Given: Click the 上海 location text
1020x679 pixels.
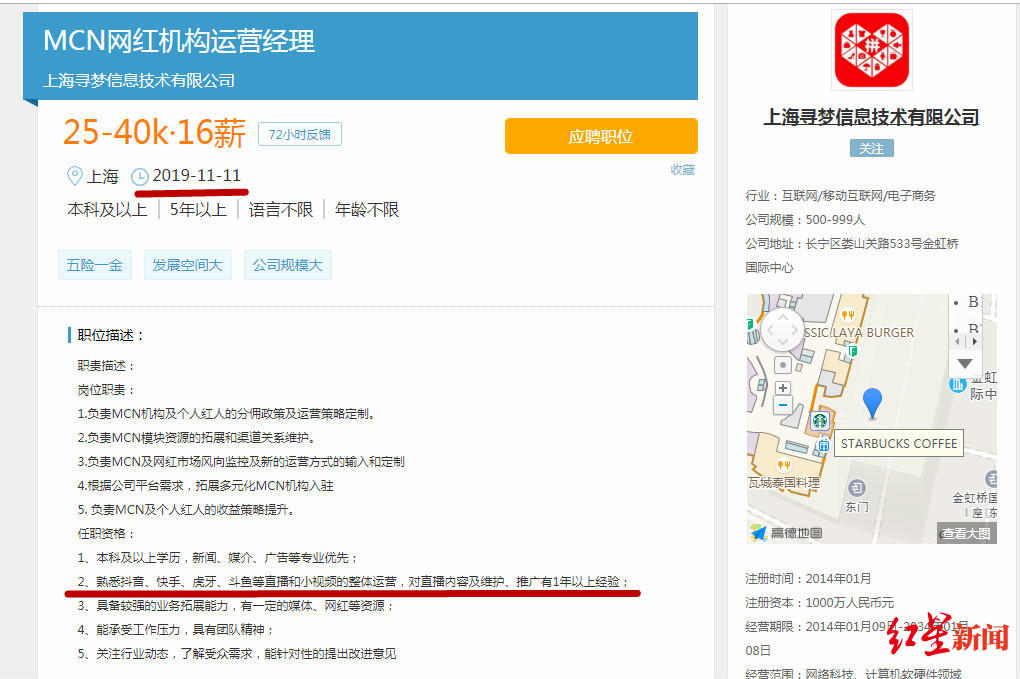Looking at the screenshot, I should click(x=103, y=176).
